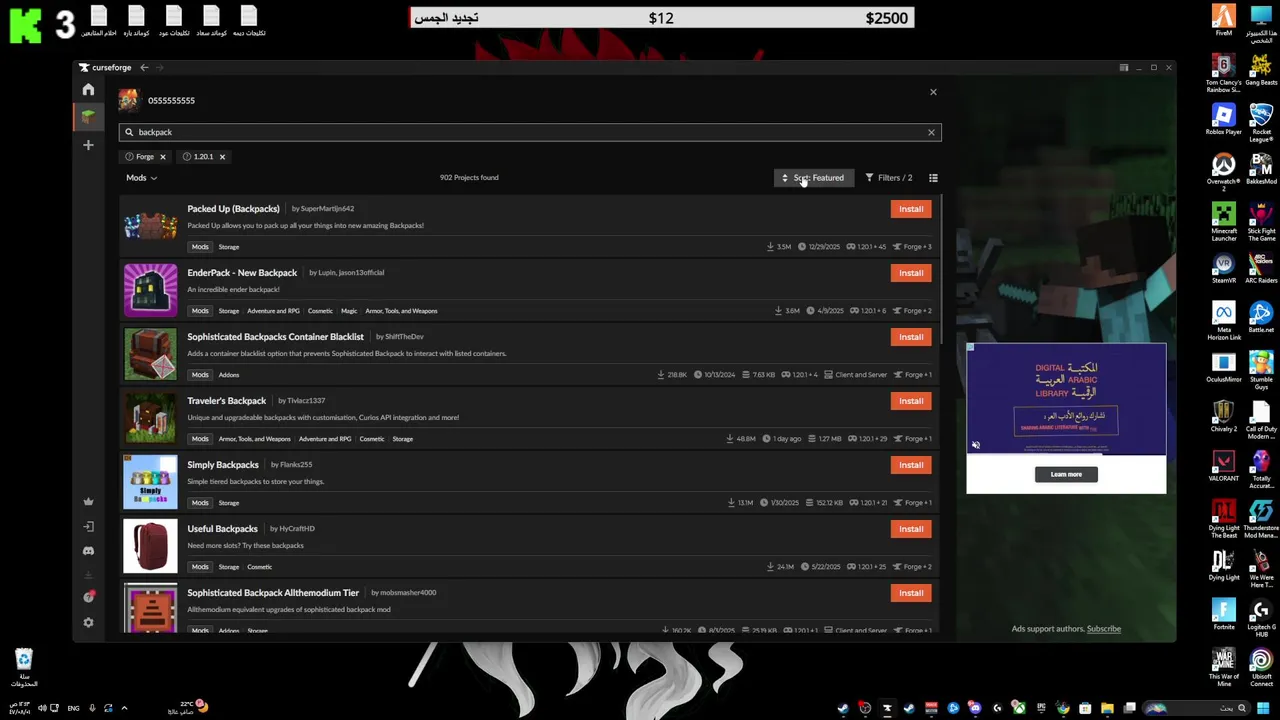Open author SuperMartijn642 profile

click(327, 209)
